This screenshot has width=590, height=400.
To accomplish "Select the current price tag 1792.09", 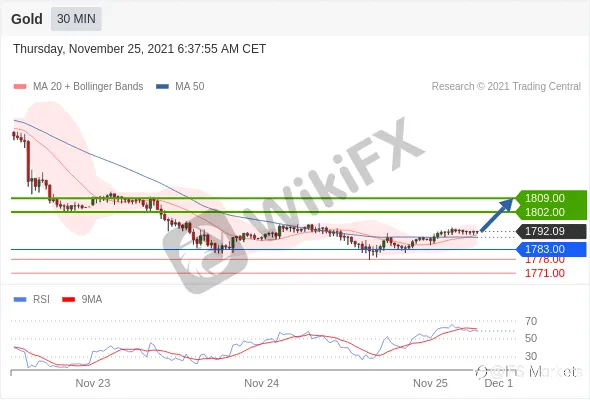I will 552,231.
